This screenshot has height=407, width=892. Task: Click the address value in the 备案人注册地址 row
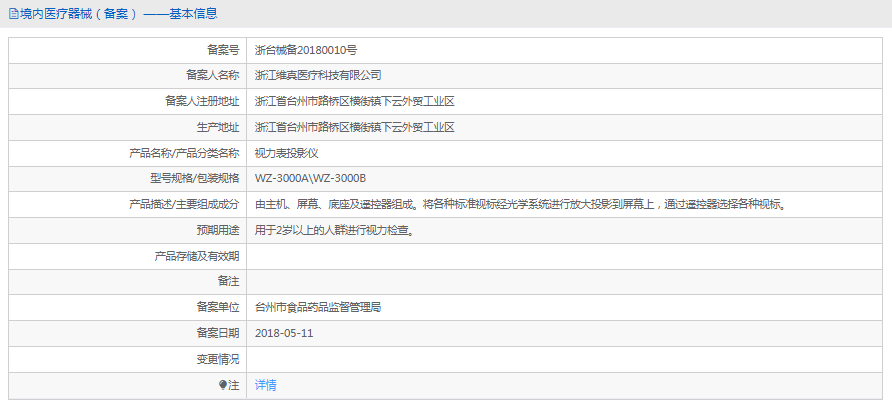[354, 101]
